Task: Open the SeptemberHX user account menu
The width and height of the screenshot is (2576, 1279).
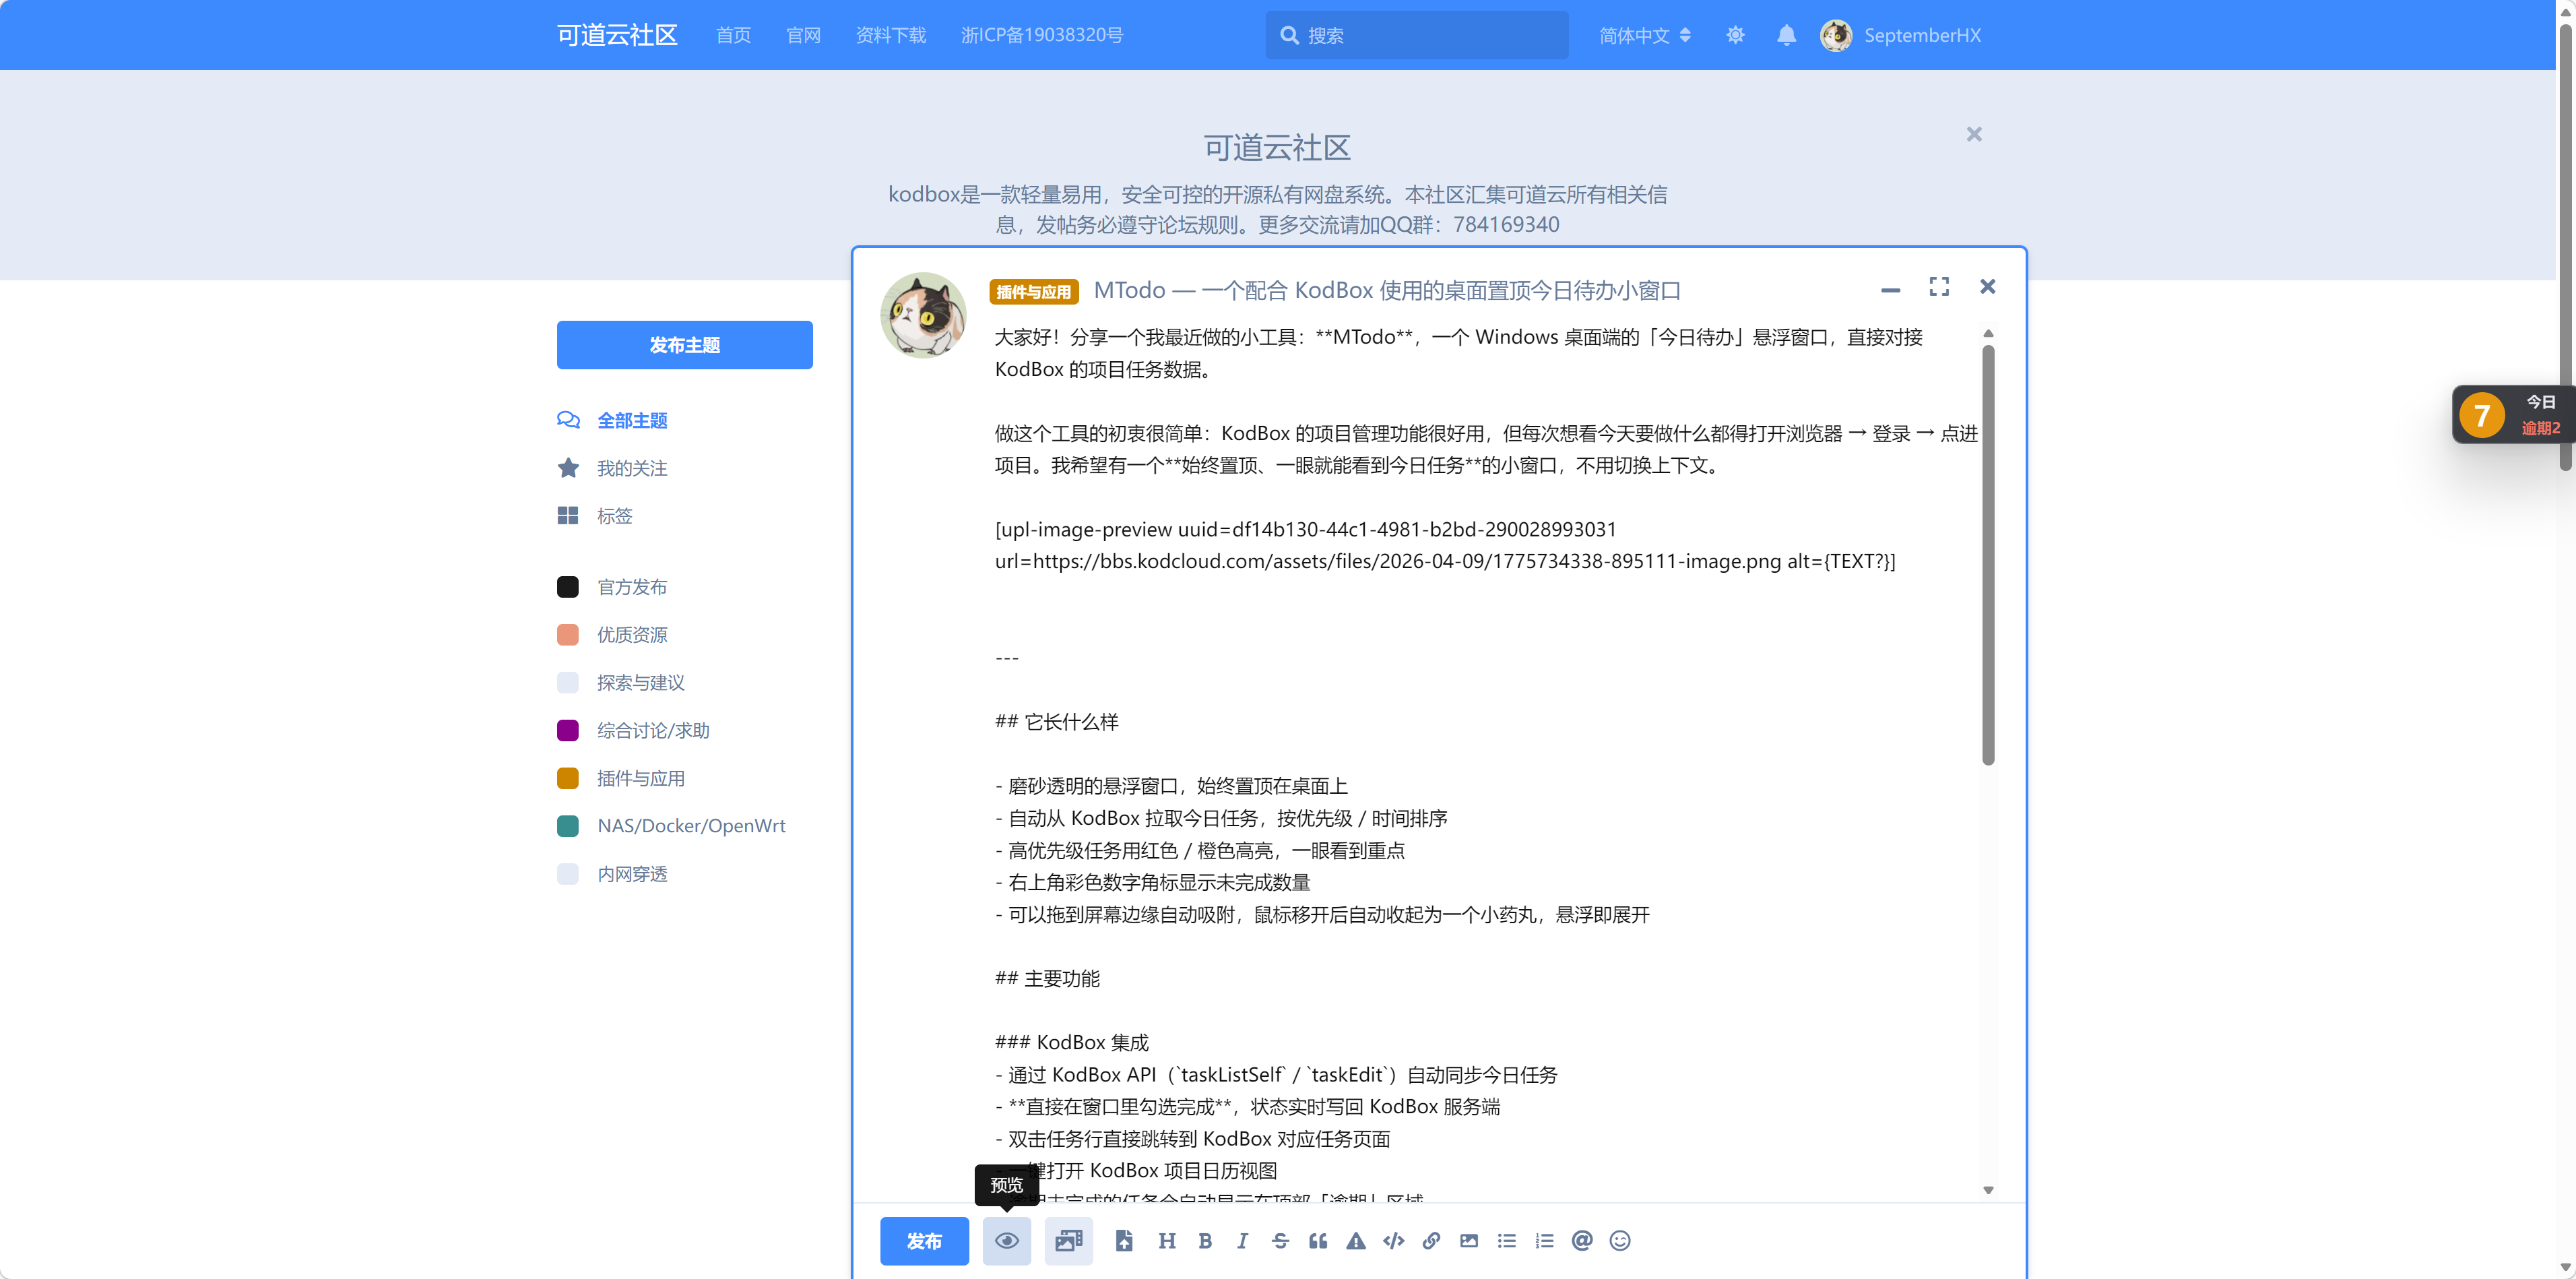Action: (x=1900, y=35)
